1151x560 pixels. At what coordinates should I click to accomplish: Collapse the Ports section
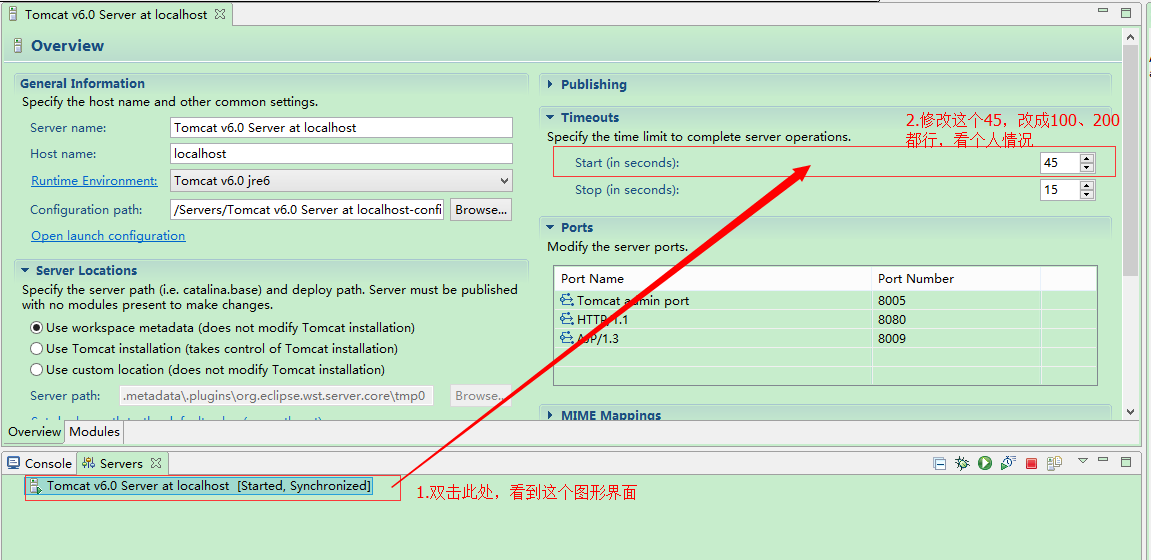pos(550,228)
